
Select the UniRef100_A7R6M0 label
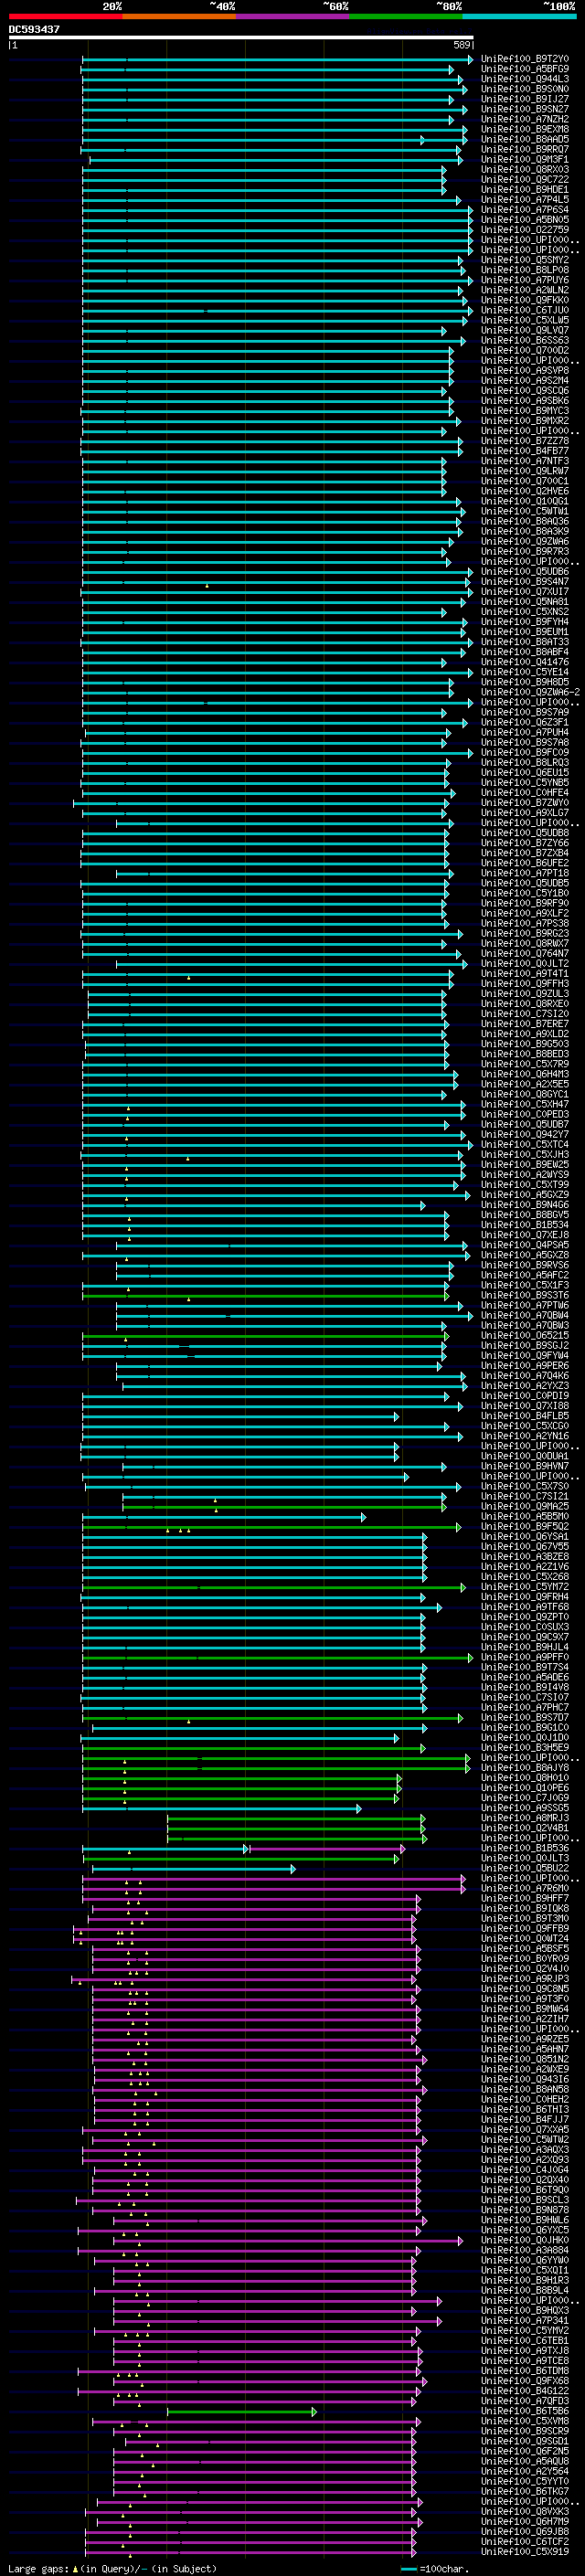[x=525, y=1888]
